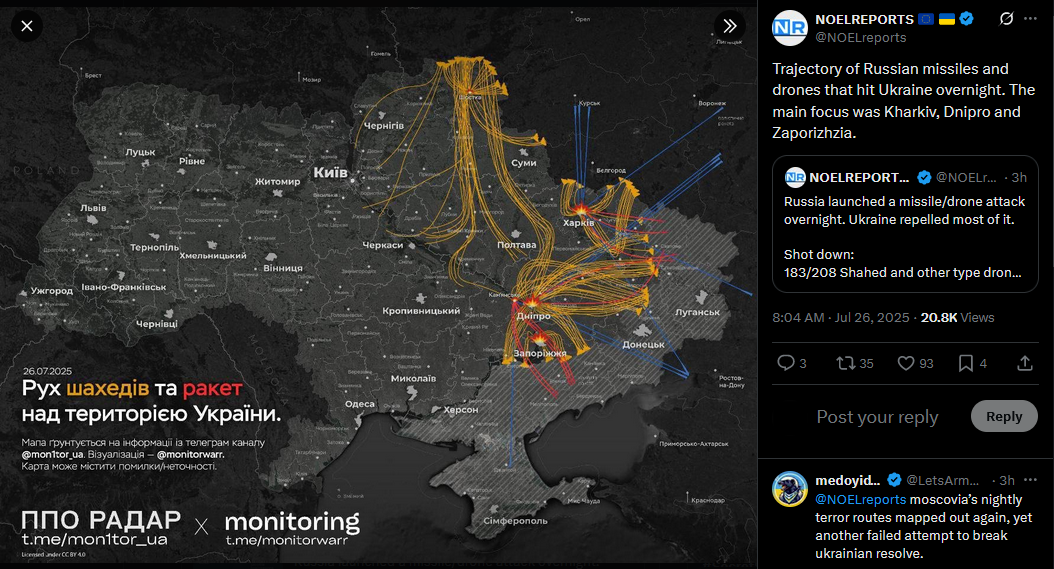Click the quoted post's verified badge
Viewport: 1054px width, 569px height.
924,178
